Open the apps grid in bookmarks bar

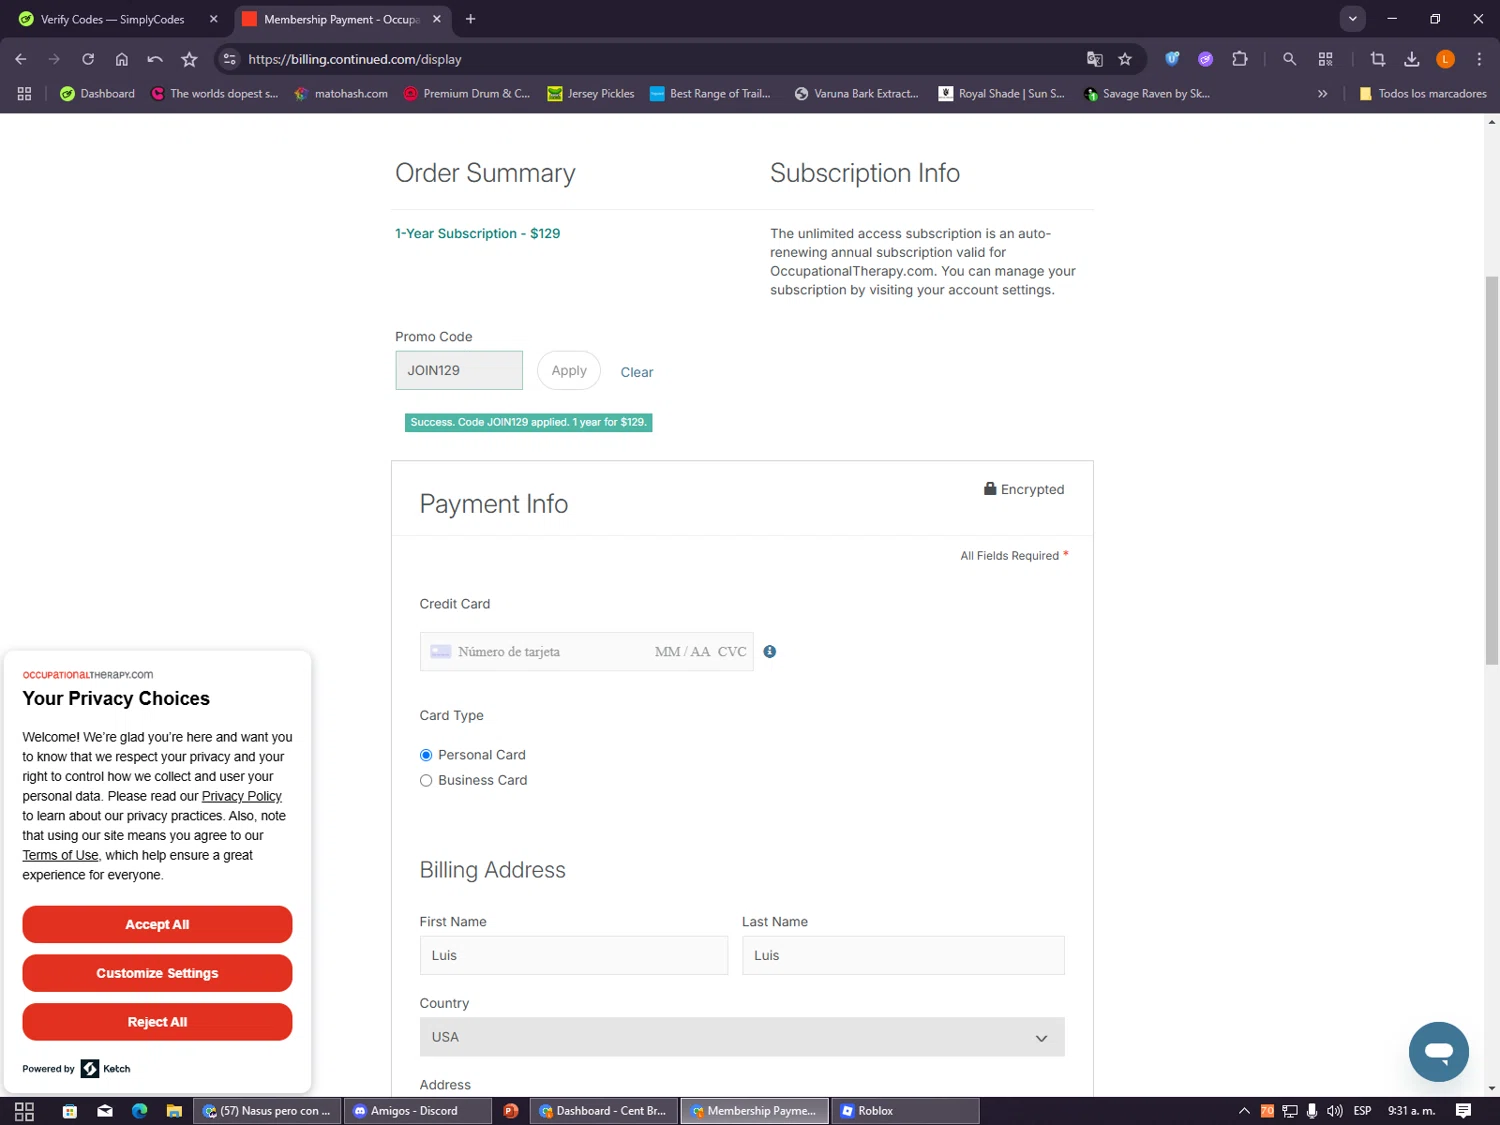point(25,93)
